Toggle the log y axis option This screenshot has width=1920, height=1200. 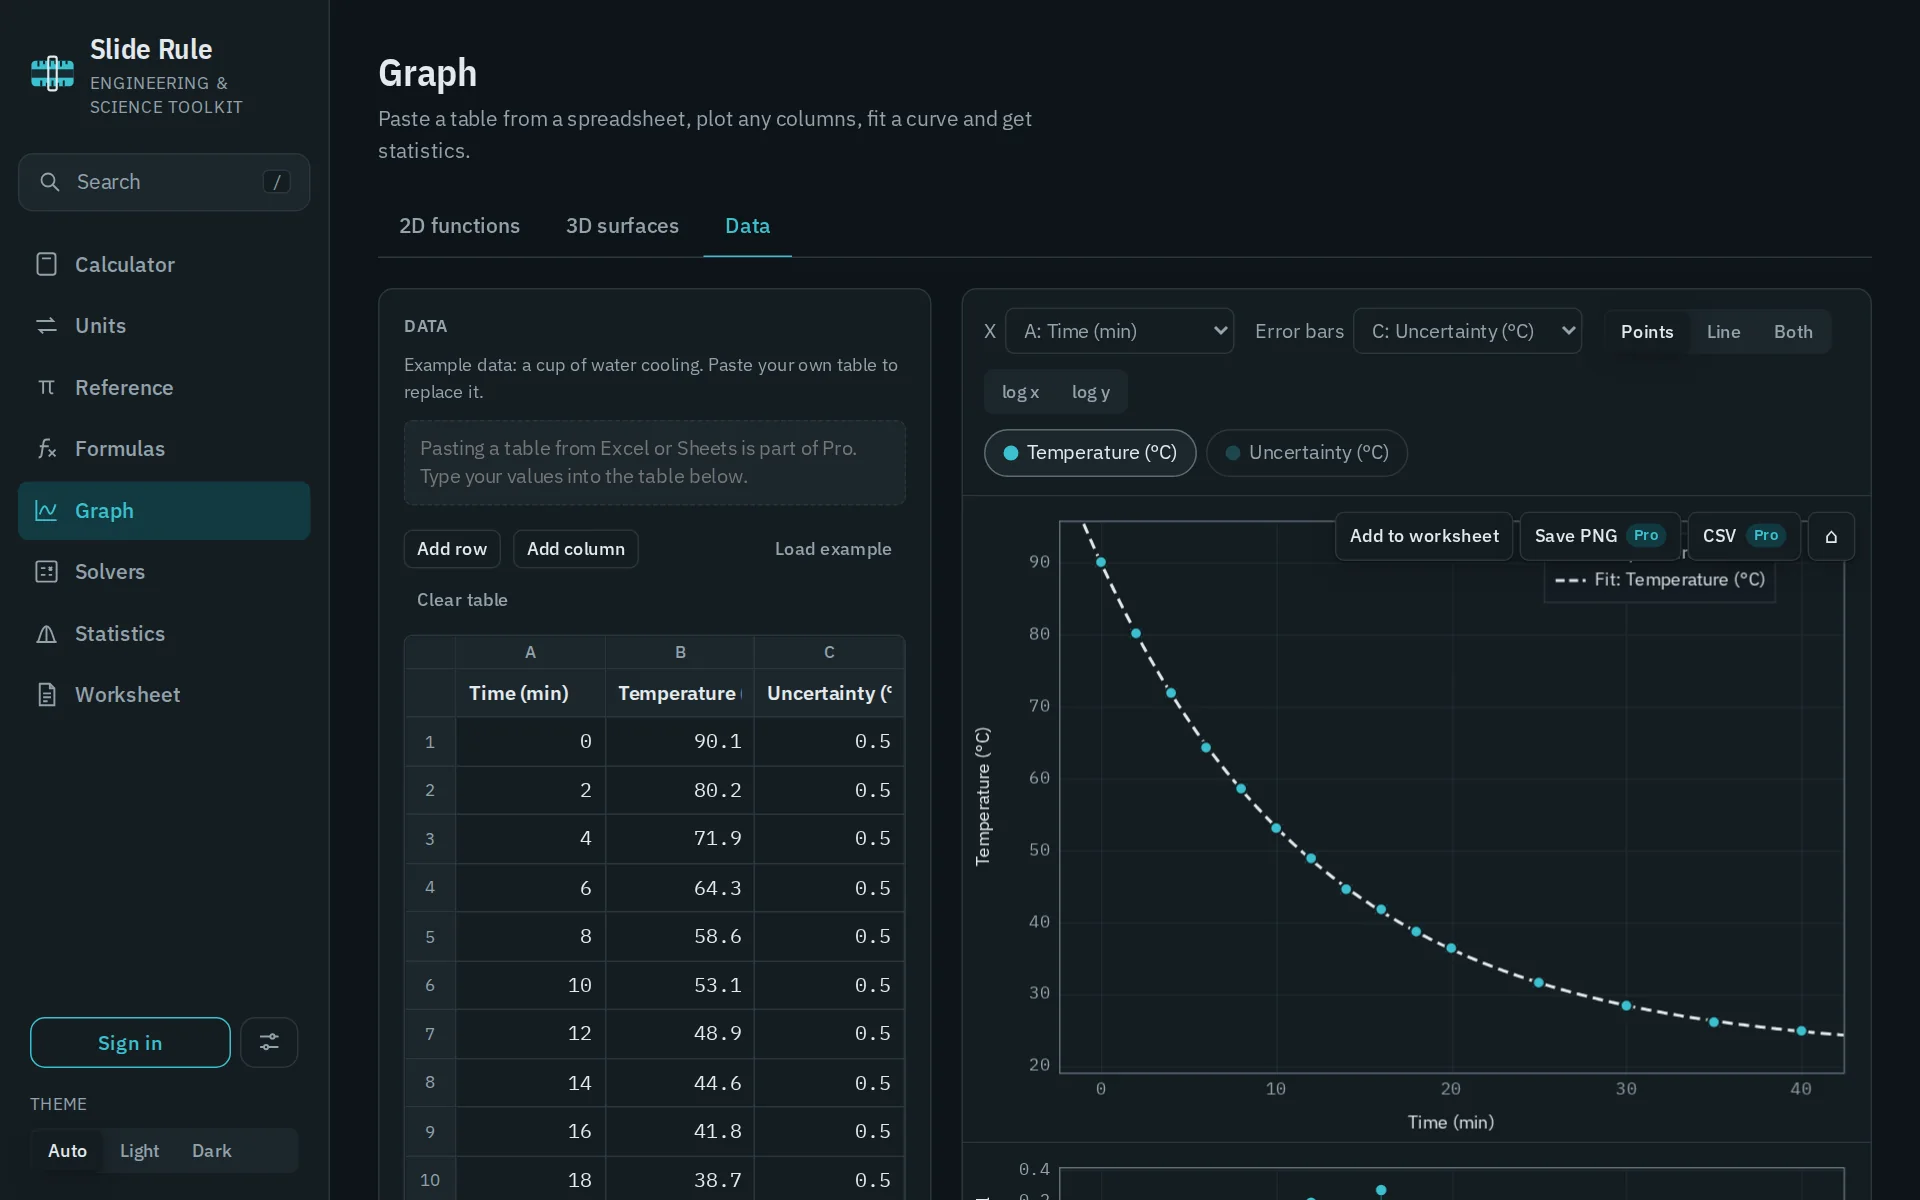tap(1090, 392)
